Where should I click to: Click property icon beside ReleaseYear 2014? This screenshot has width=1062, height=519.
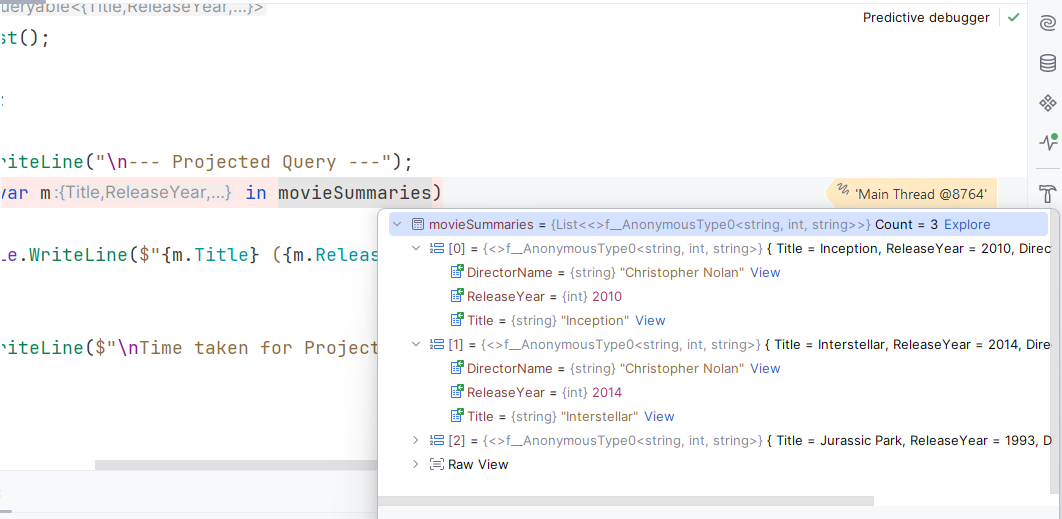click(x=457, y=392)
